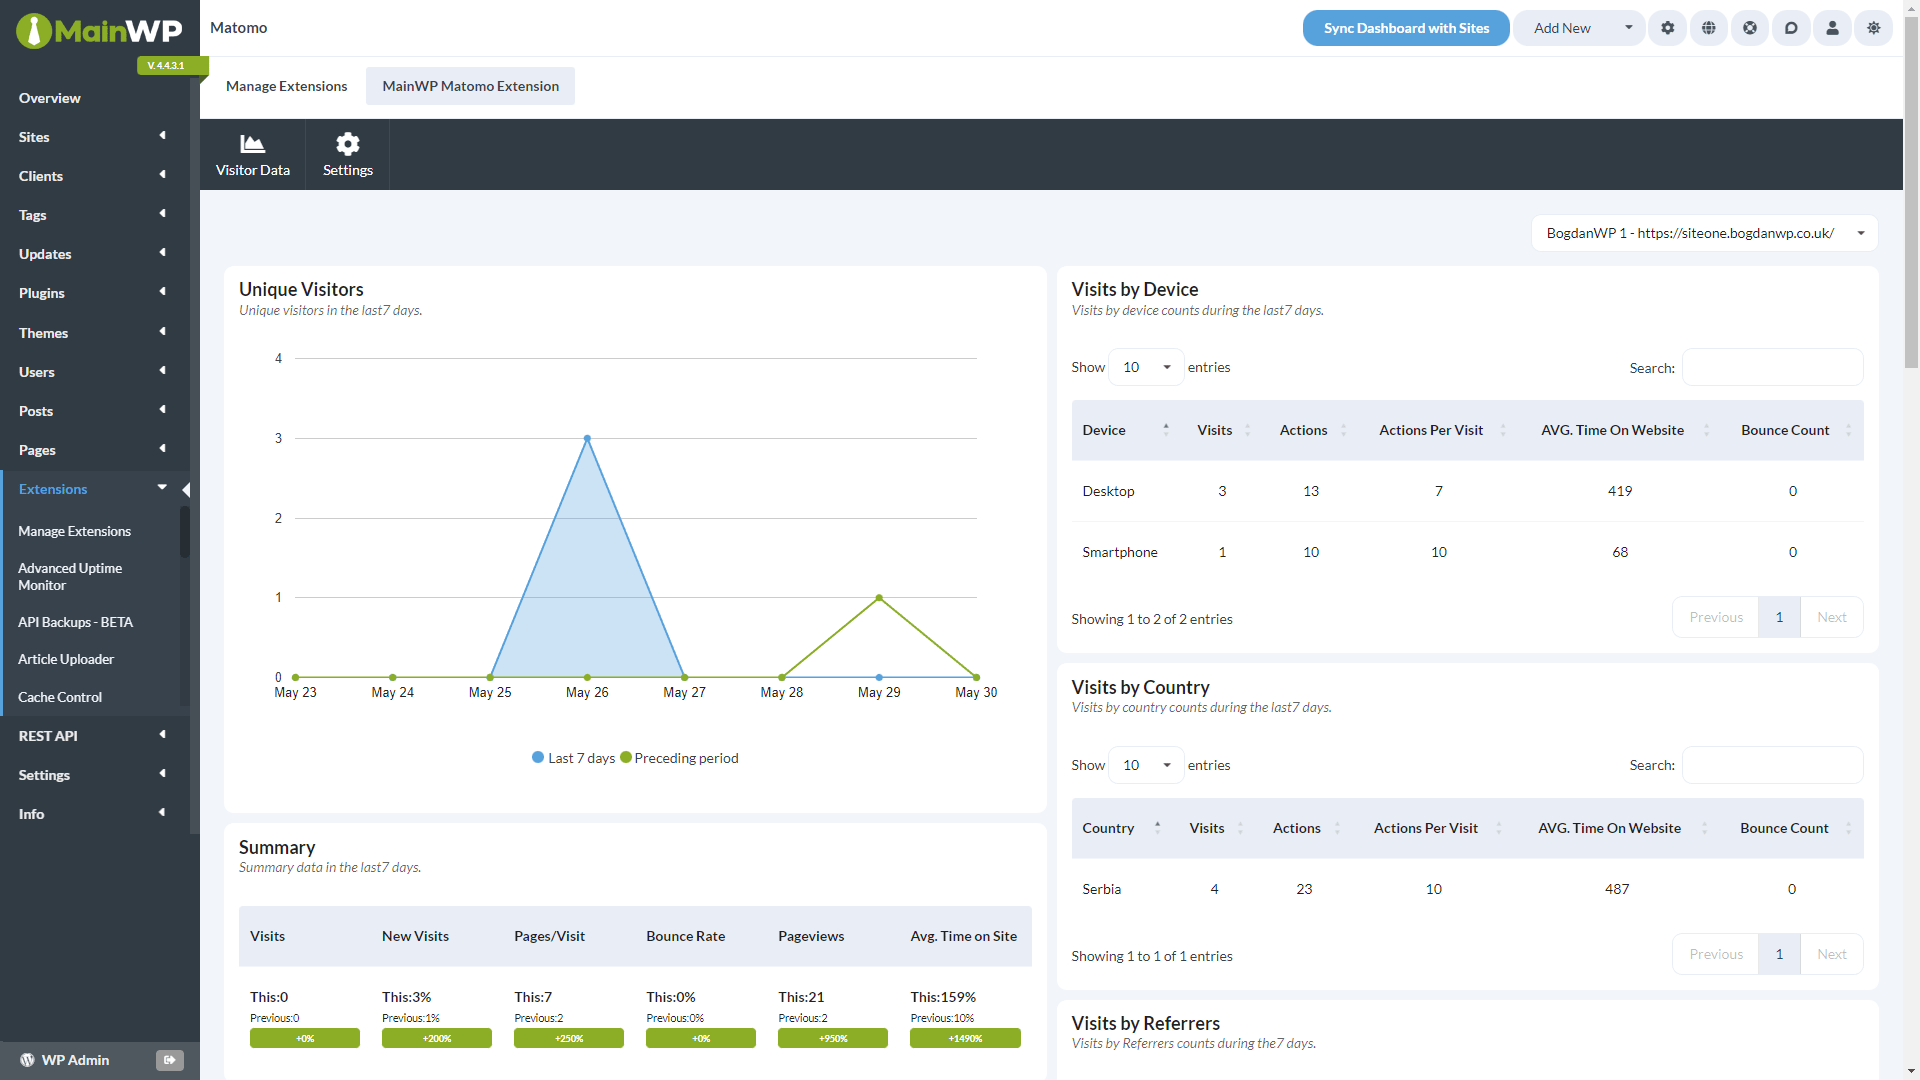
Task: Focus the Visits by Device search field
Action: [1772, 367]
